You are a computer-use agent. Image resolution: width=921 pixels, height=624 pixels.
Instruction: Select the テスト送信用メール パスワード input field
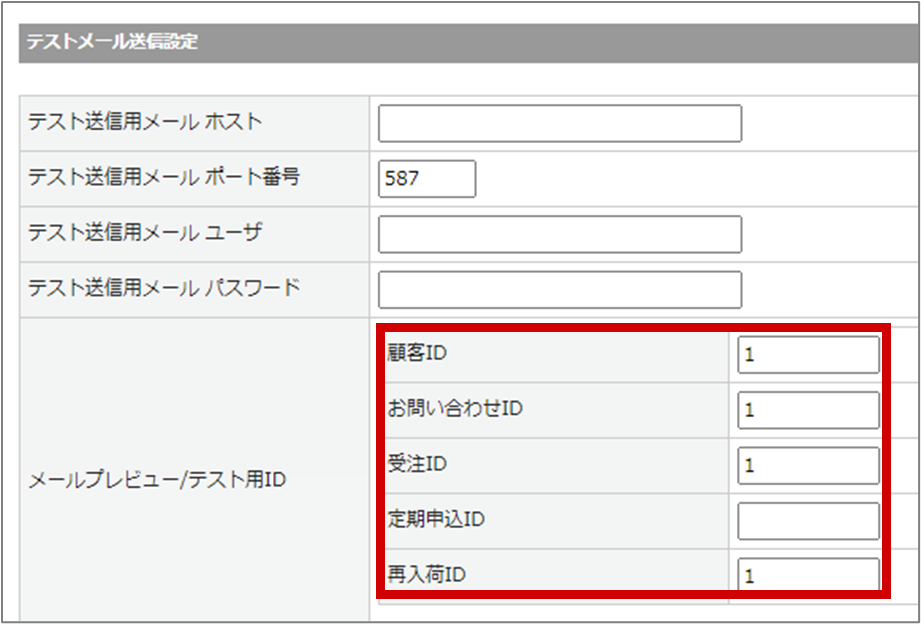559,289
